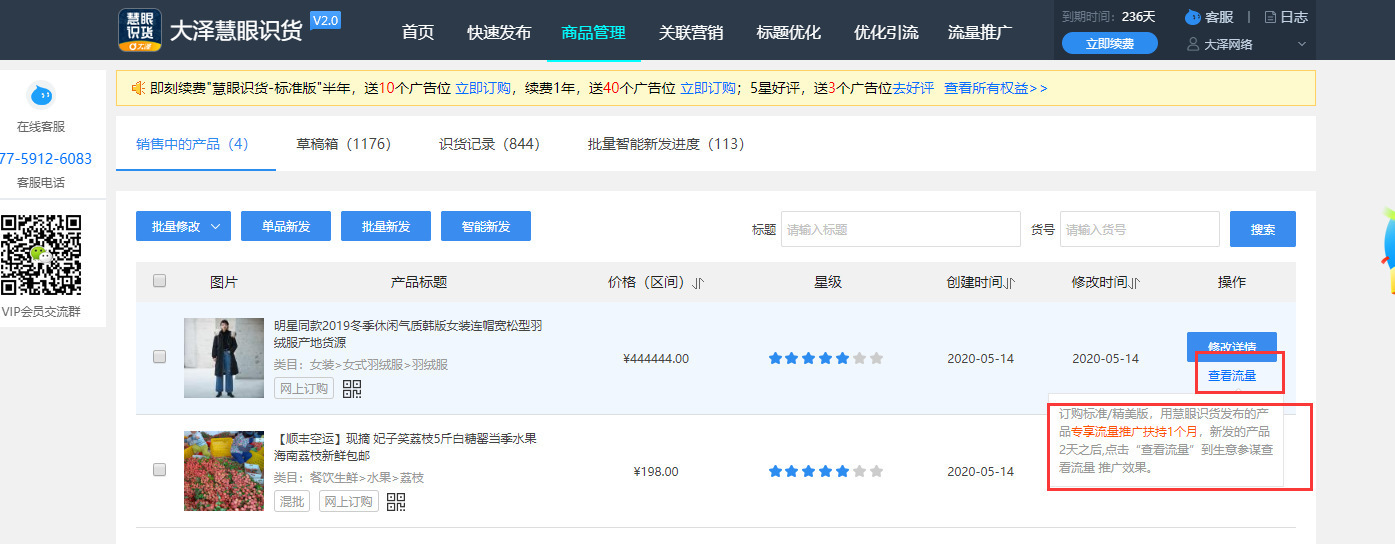The width and height of the screenshot is (1395, 544).
Task: Click the 立即续费 button
Action: pos(1109,44)
